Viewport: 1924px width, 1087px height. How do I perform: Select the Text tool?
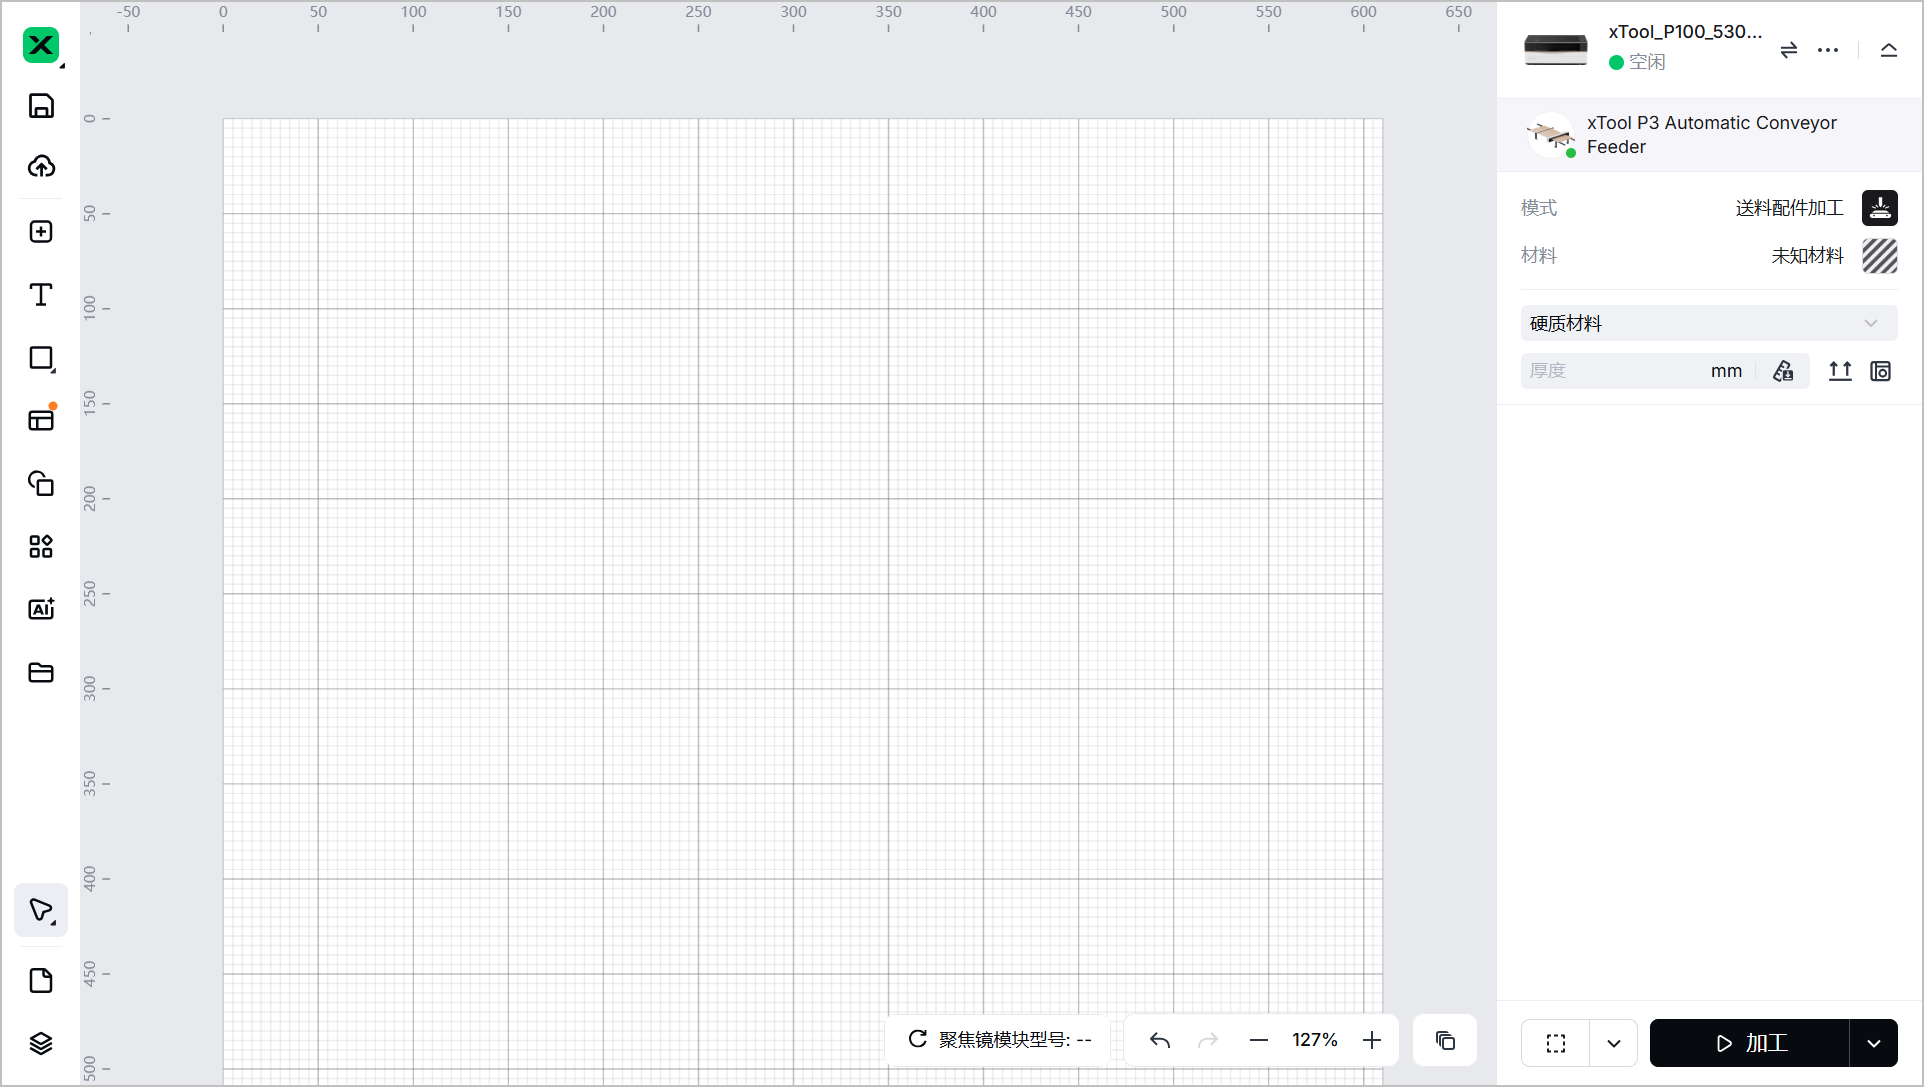[41, 294]
